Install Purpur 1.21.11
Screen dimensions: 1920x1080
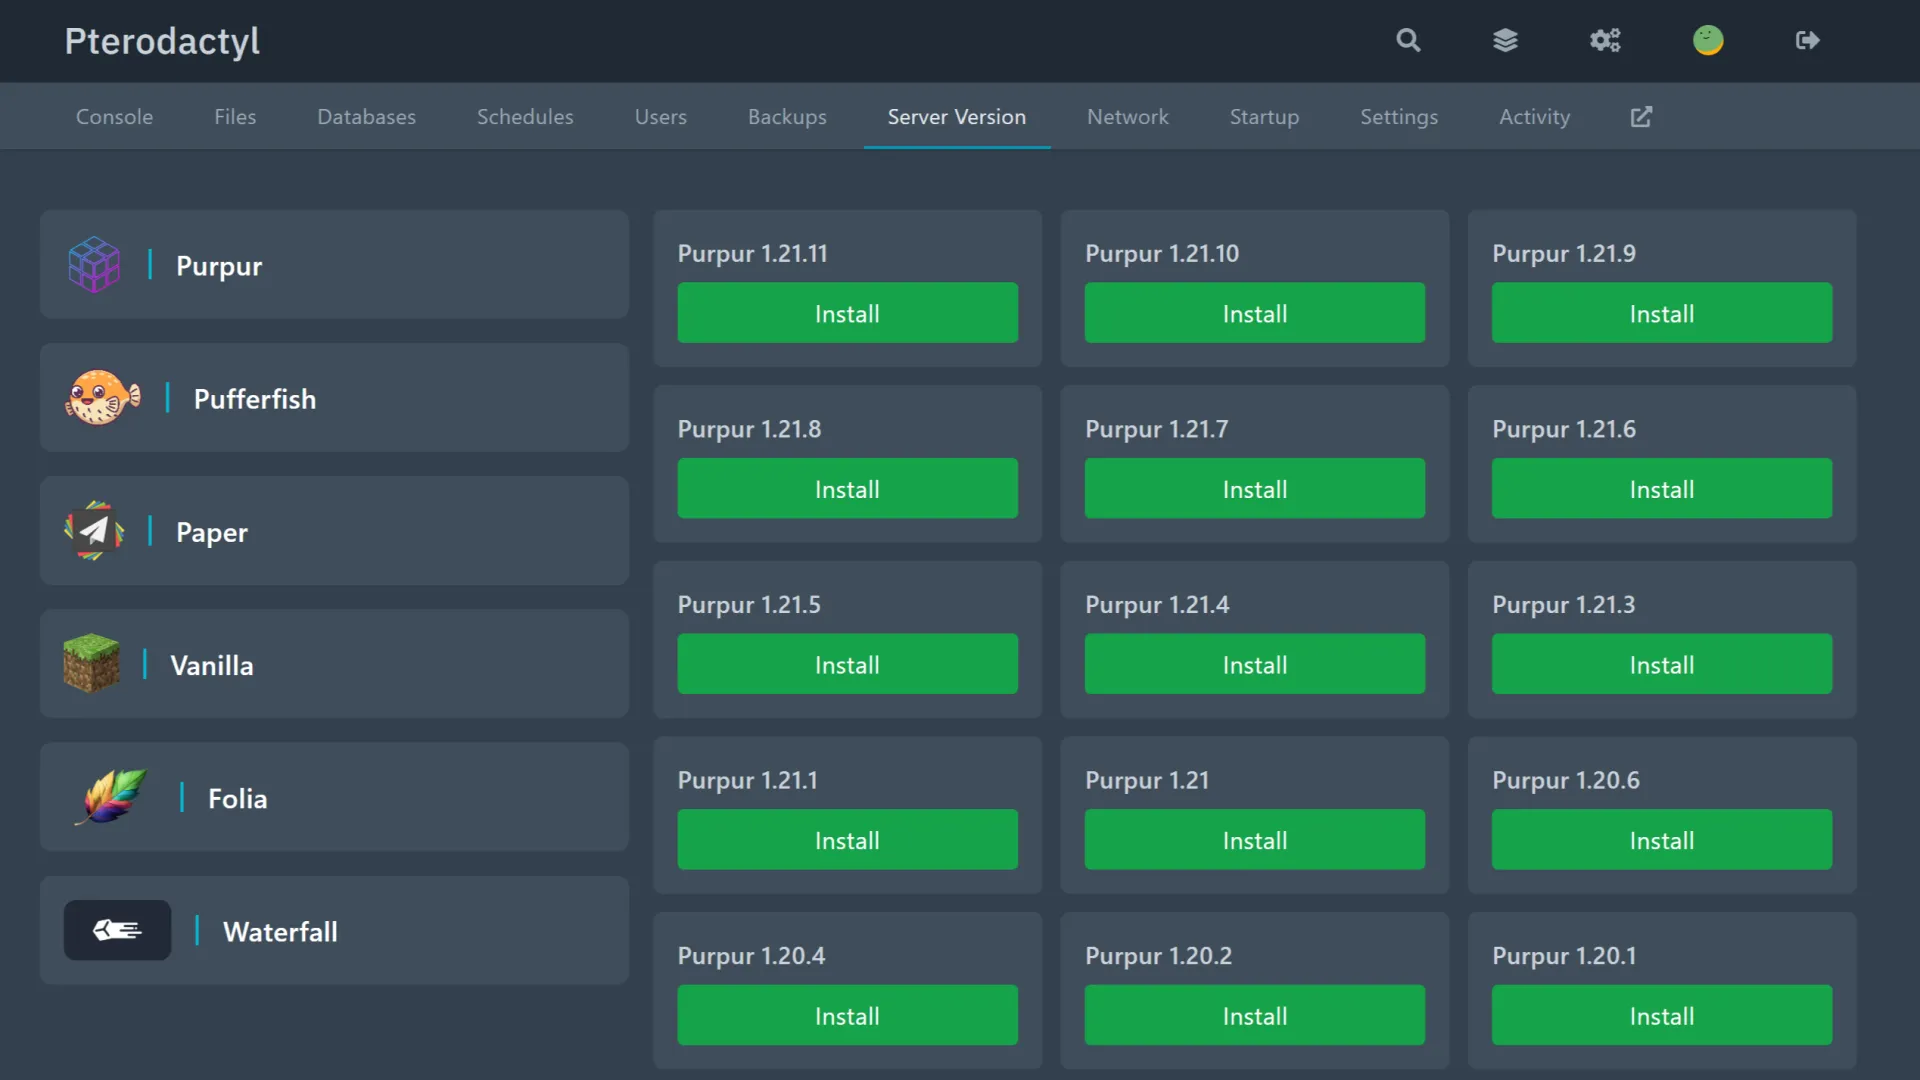(x=847, y=313)
